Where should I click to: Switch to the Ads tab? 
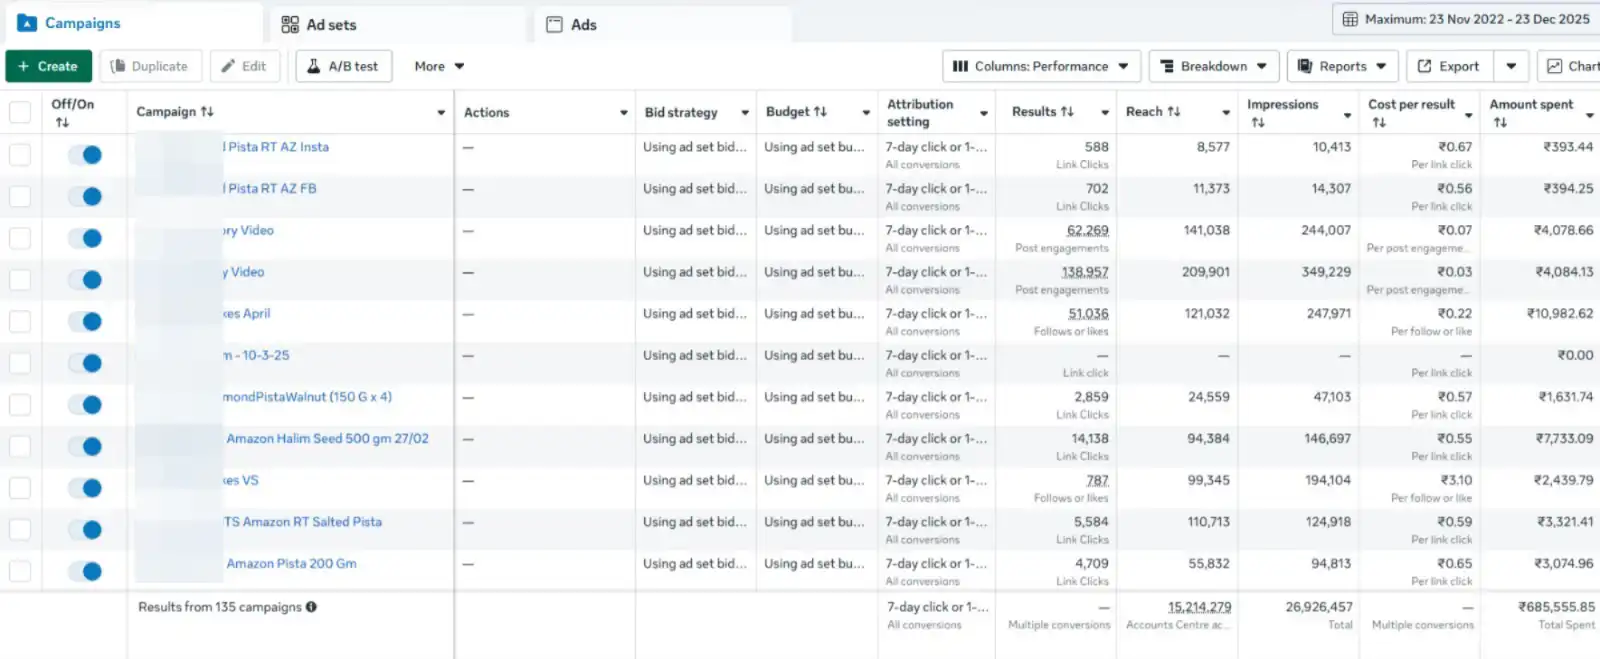coord(572,24)
